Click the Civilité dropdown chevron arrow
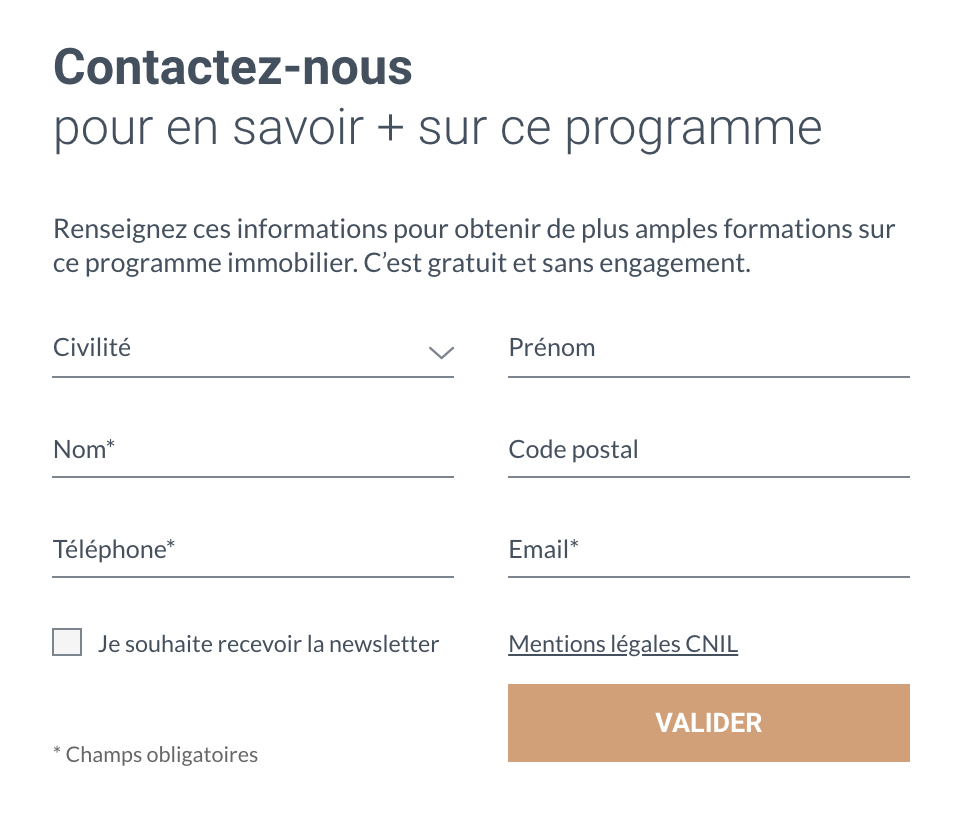 (x=441, y=352)
